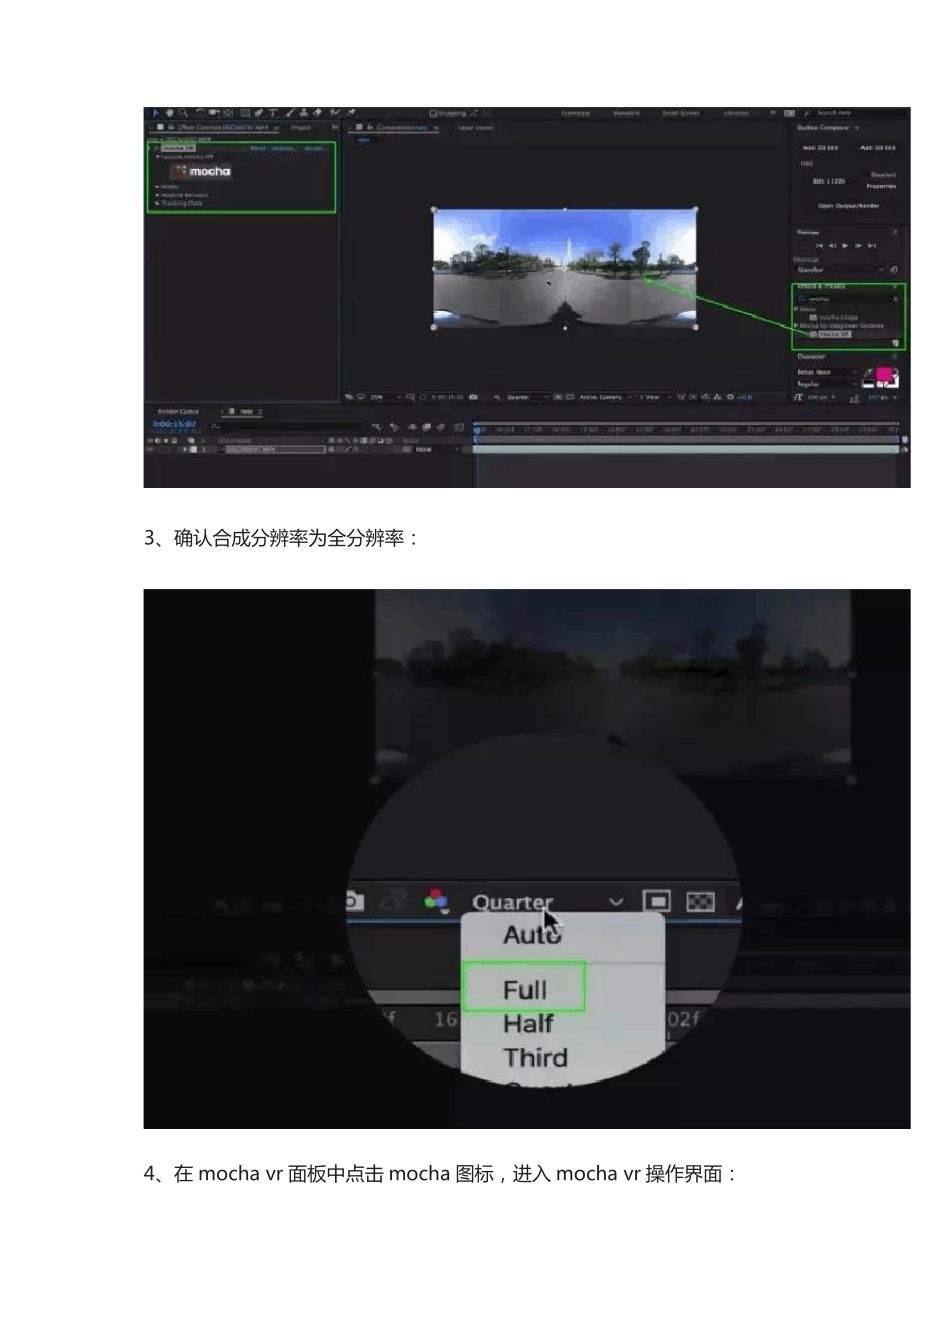
Task: Select the Puppet Pin tool in top toolbar
Action: point(351,113)
